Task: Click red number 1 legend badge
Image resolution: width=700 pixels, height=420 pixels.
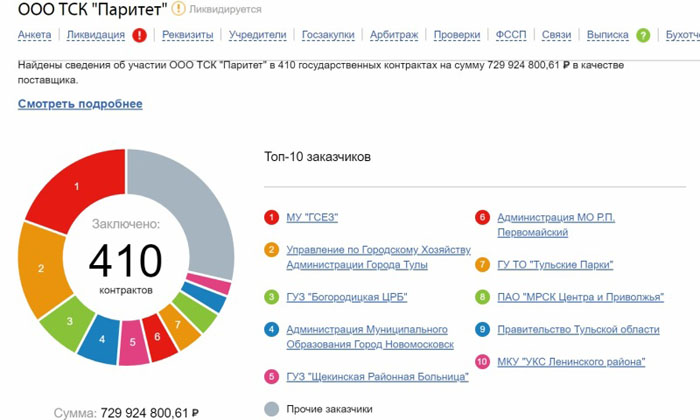Action: [x=271, y=217]
